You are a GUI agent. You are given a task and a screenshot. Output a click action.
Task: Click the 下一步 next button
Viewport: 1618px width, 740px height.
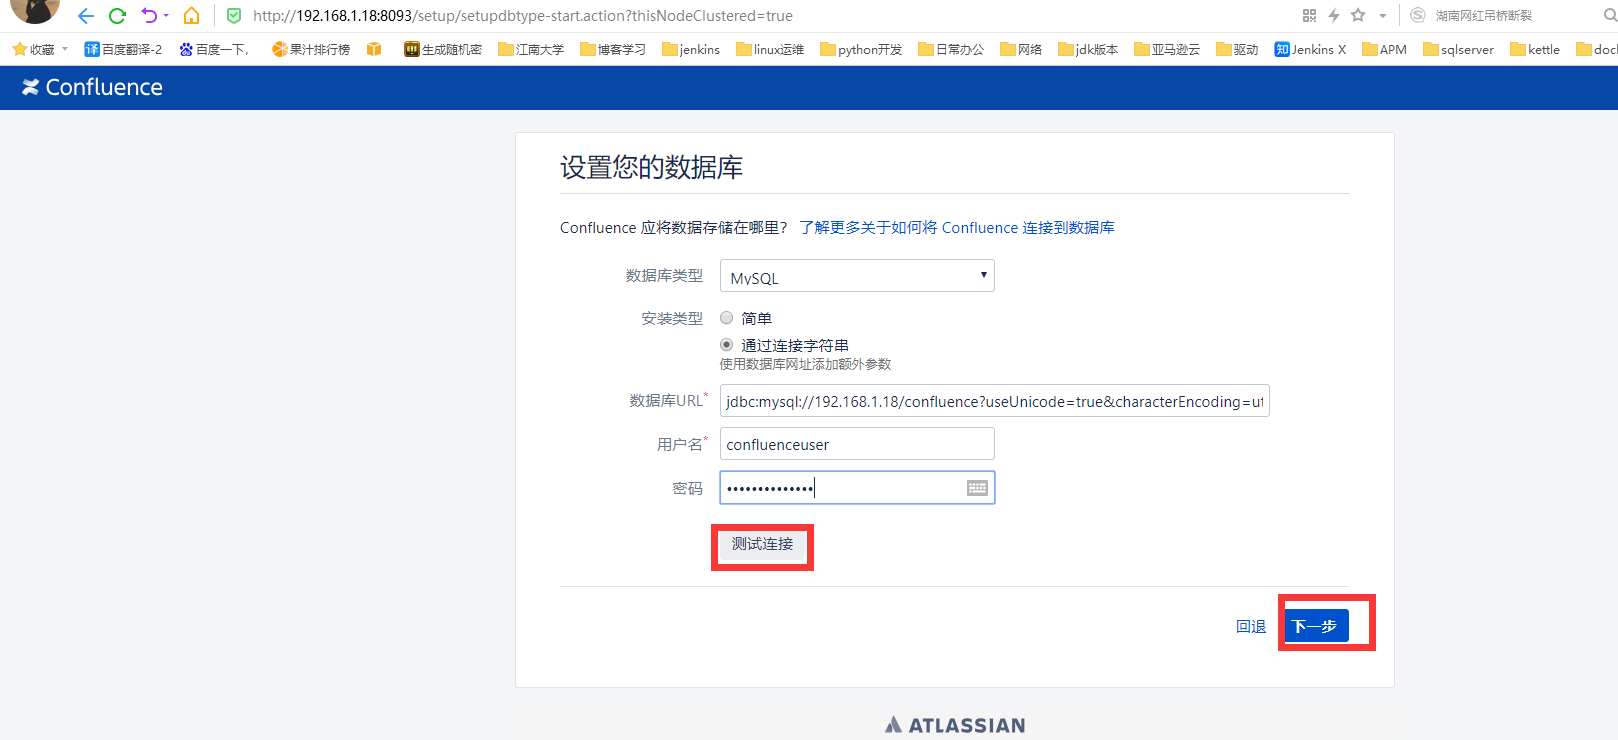click(x=1315, y=626)
